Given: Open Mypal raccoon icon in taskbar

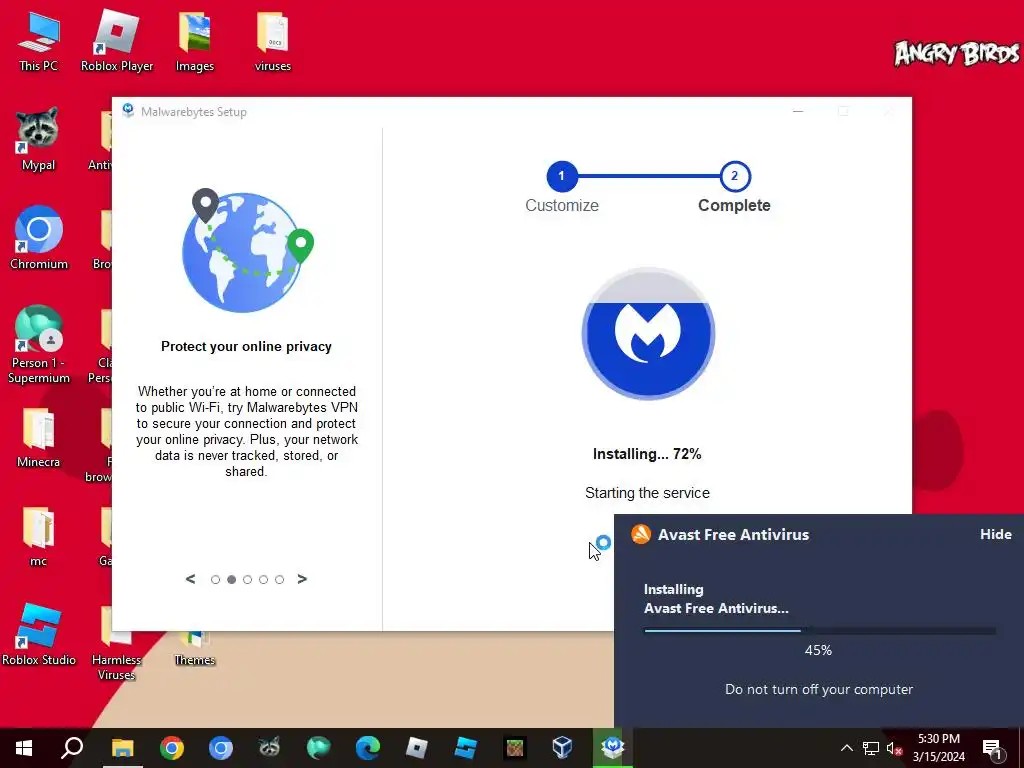Looking at the screenshot, I should [269, 748].
